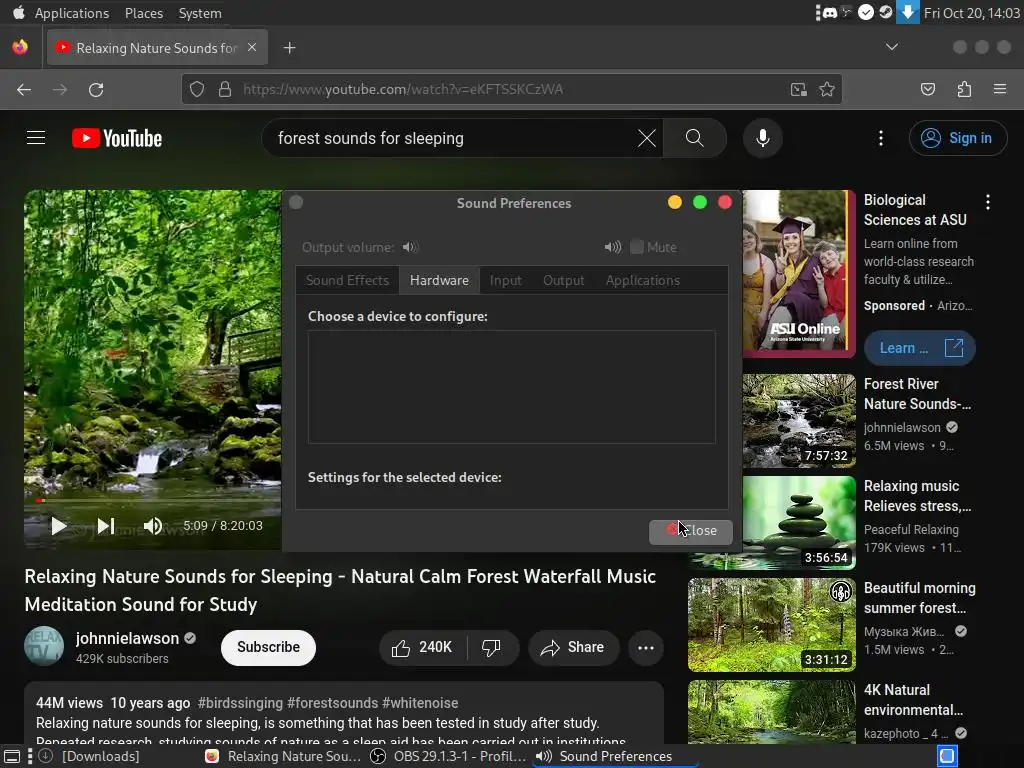Open the YouTube guide hamburger menu
The height and width of the screenshot is (768, 1024).
36,138
